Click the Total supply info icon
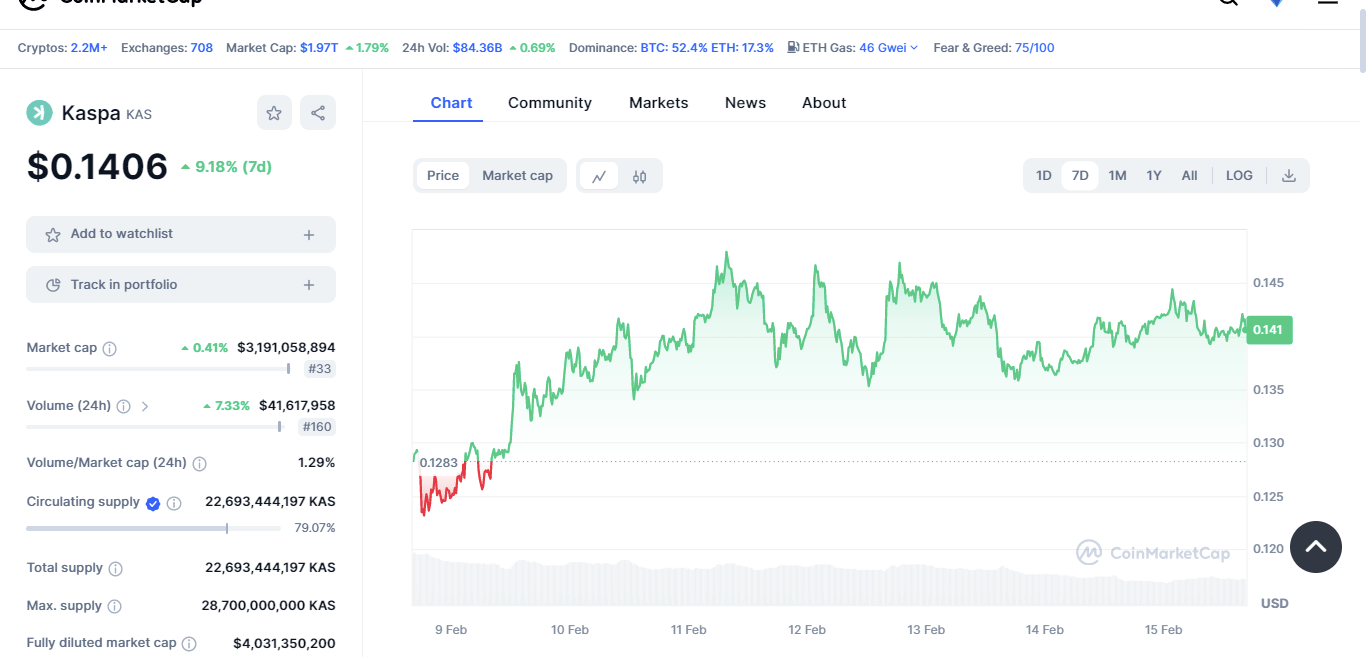 point(115,569)
